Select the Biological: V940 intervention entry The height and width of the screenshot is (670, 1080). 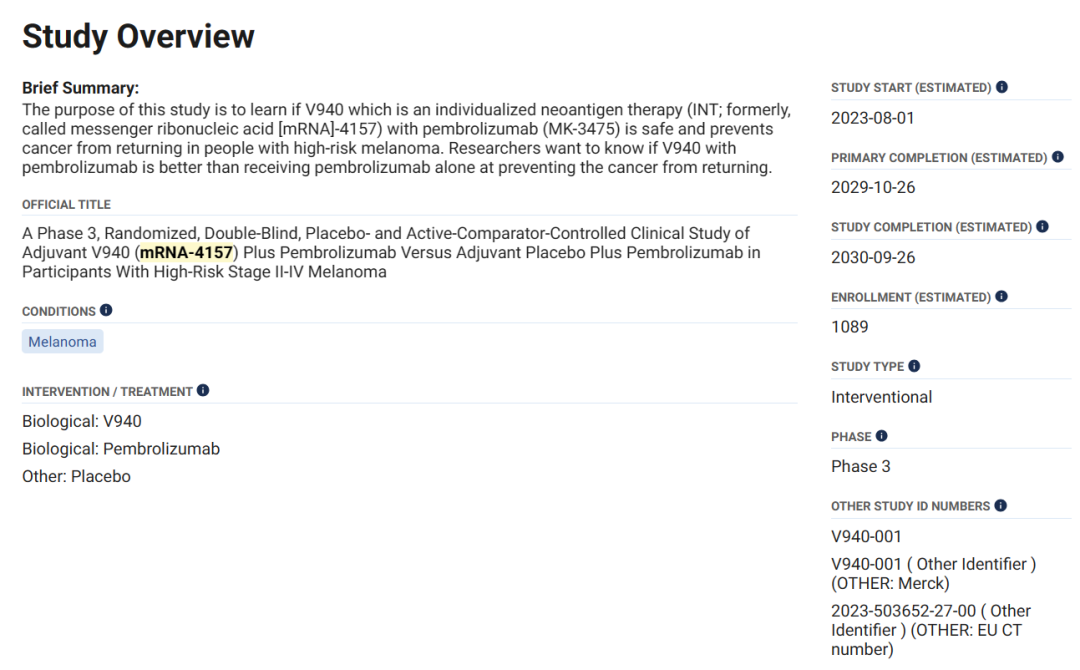point(82,421)
